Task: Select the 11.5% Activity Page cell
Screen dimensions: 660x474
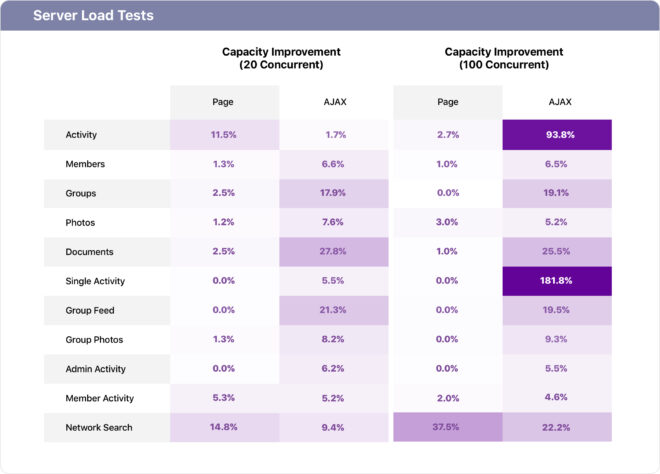Action: [x=223, y=134]
